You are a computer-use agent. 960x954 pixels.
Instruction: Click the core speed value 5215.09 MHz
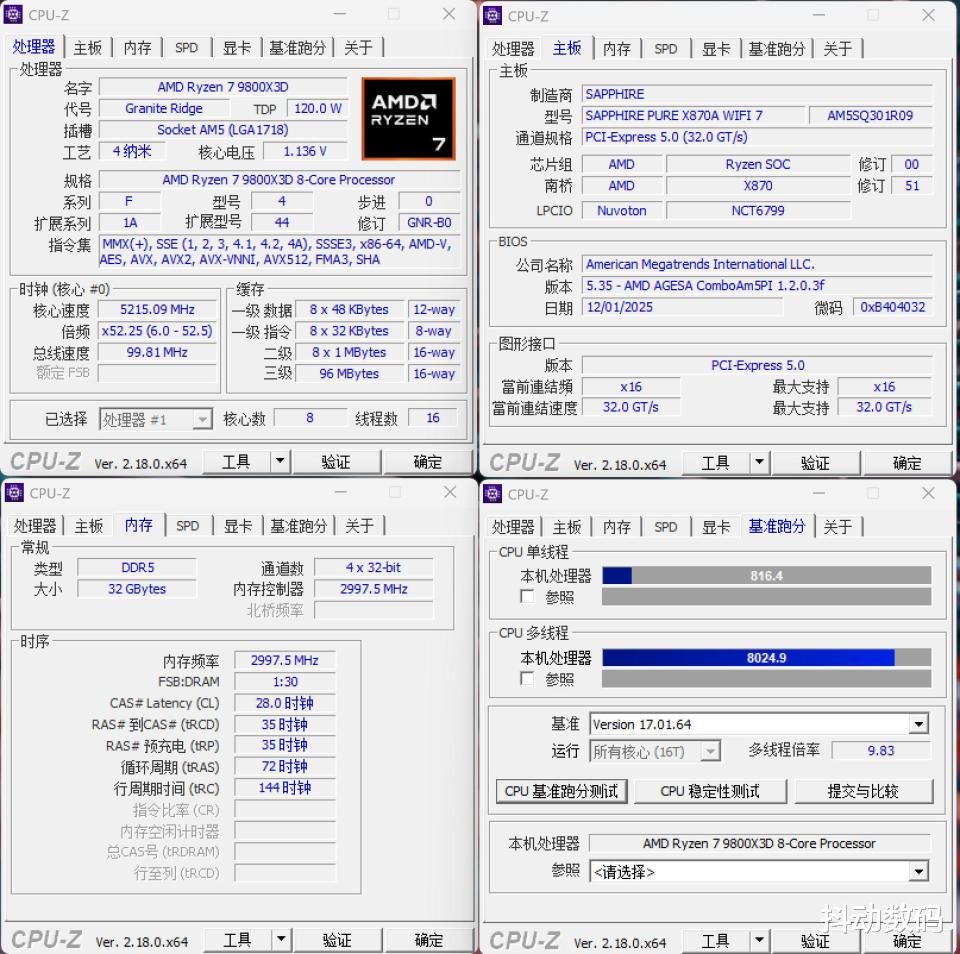tap(157, 310)
